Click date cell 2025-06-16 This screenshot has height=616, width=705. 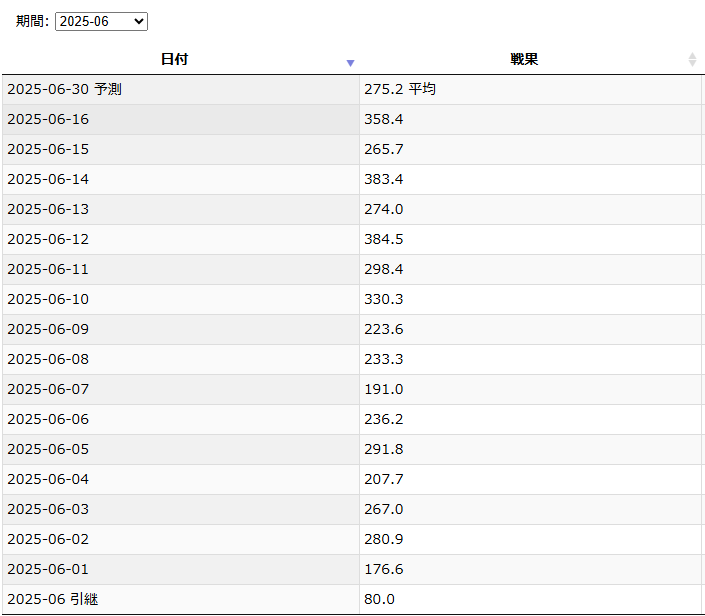pyautogui.click(x=181, y=120)
